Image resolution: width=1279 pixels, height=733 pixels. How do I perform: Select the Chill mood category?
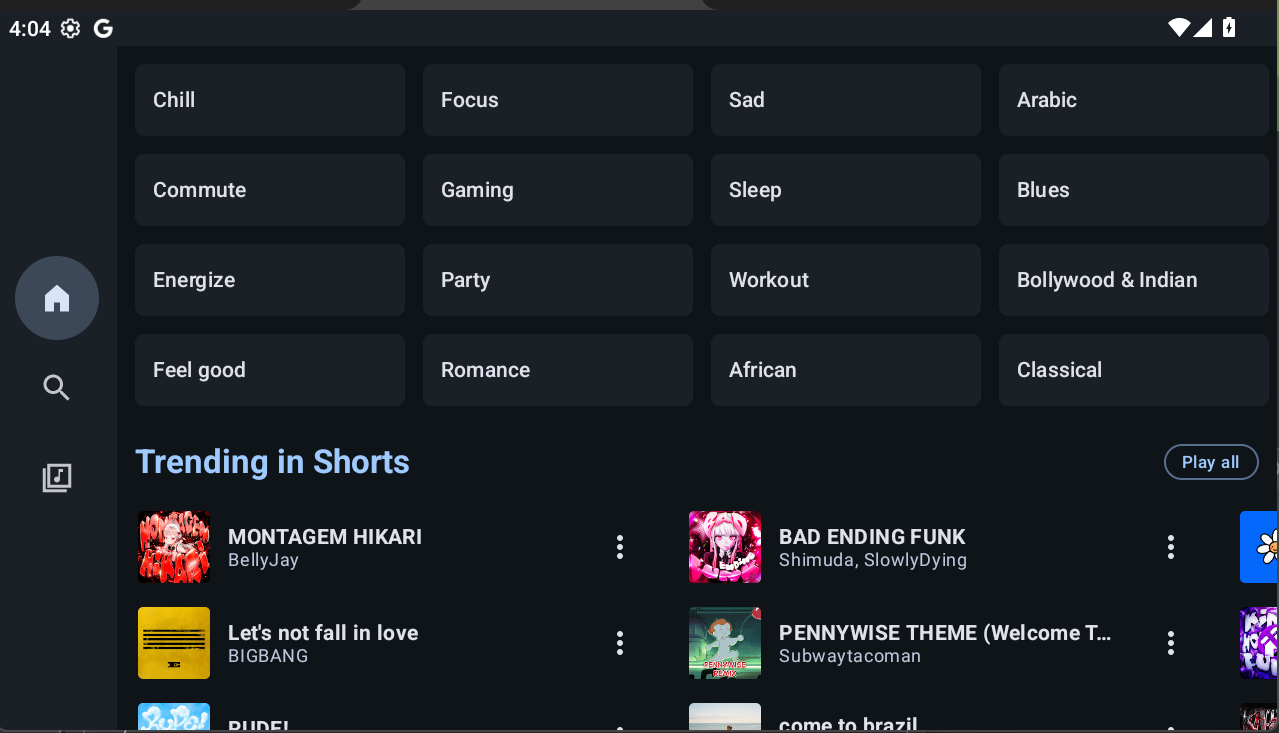269,100
